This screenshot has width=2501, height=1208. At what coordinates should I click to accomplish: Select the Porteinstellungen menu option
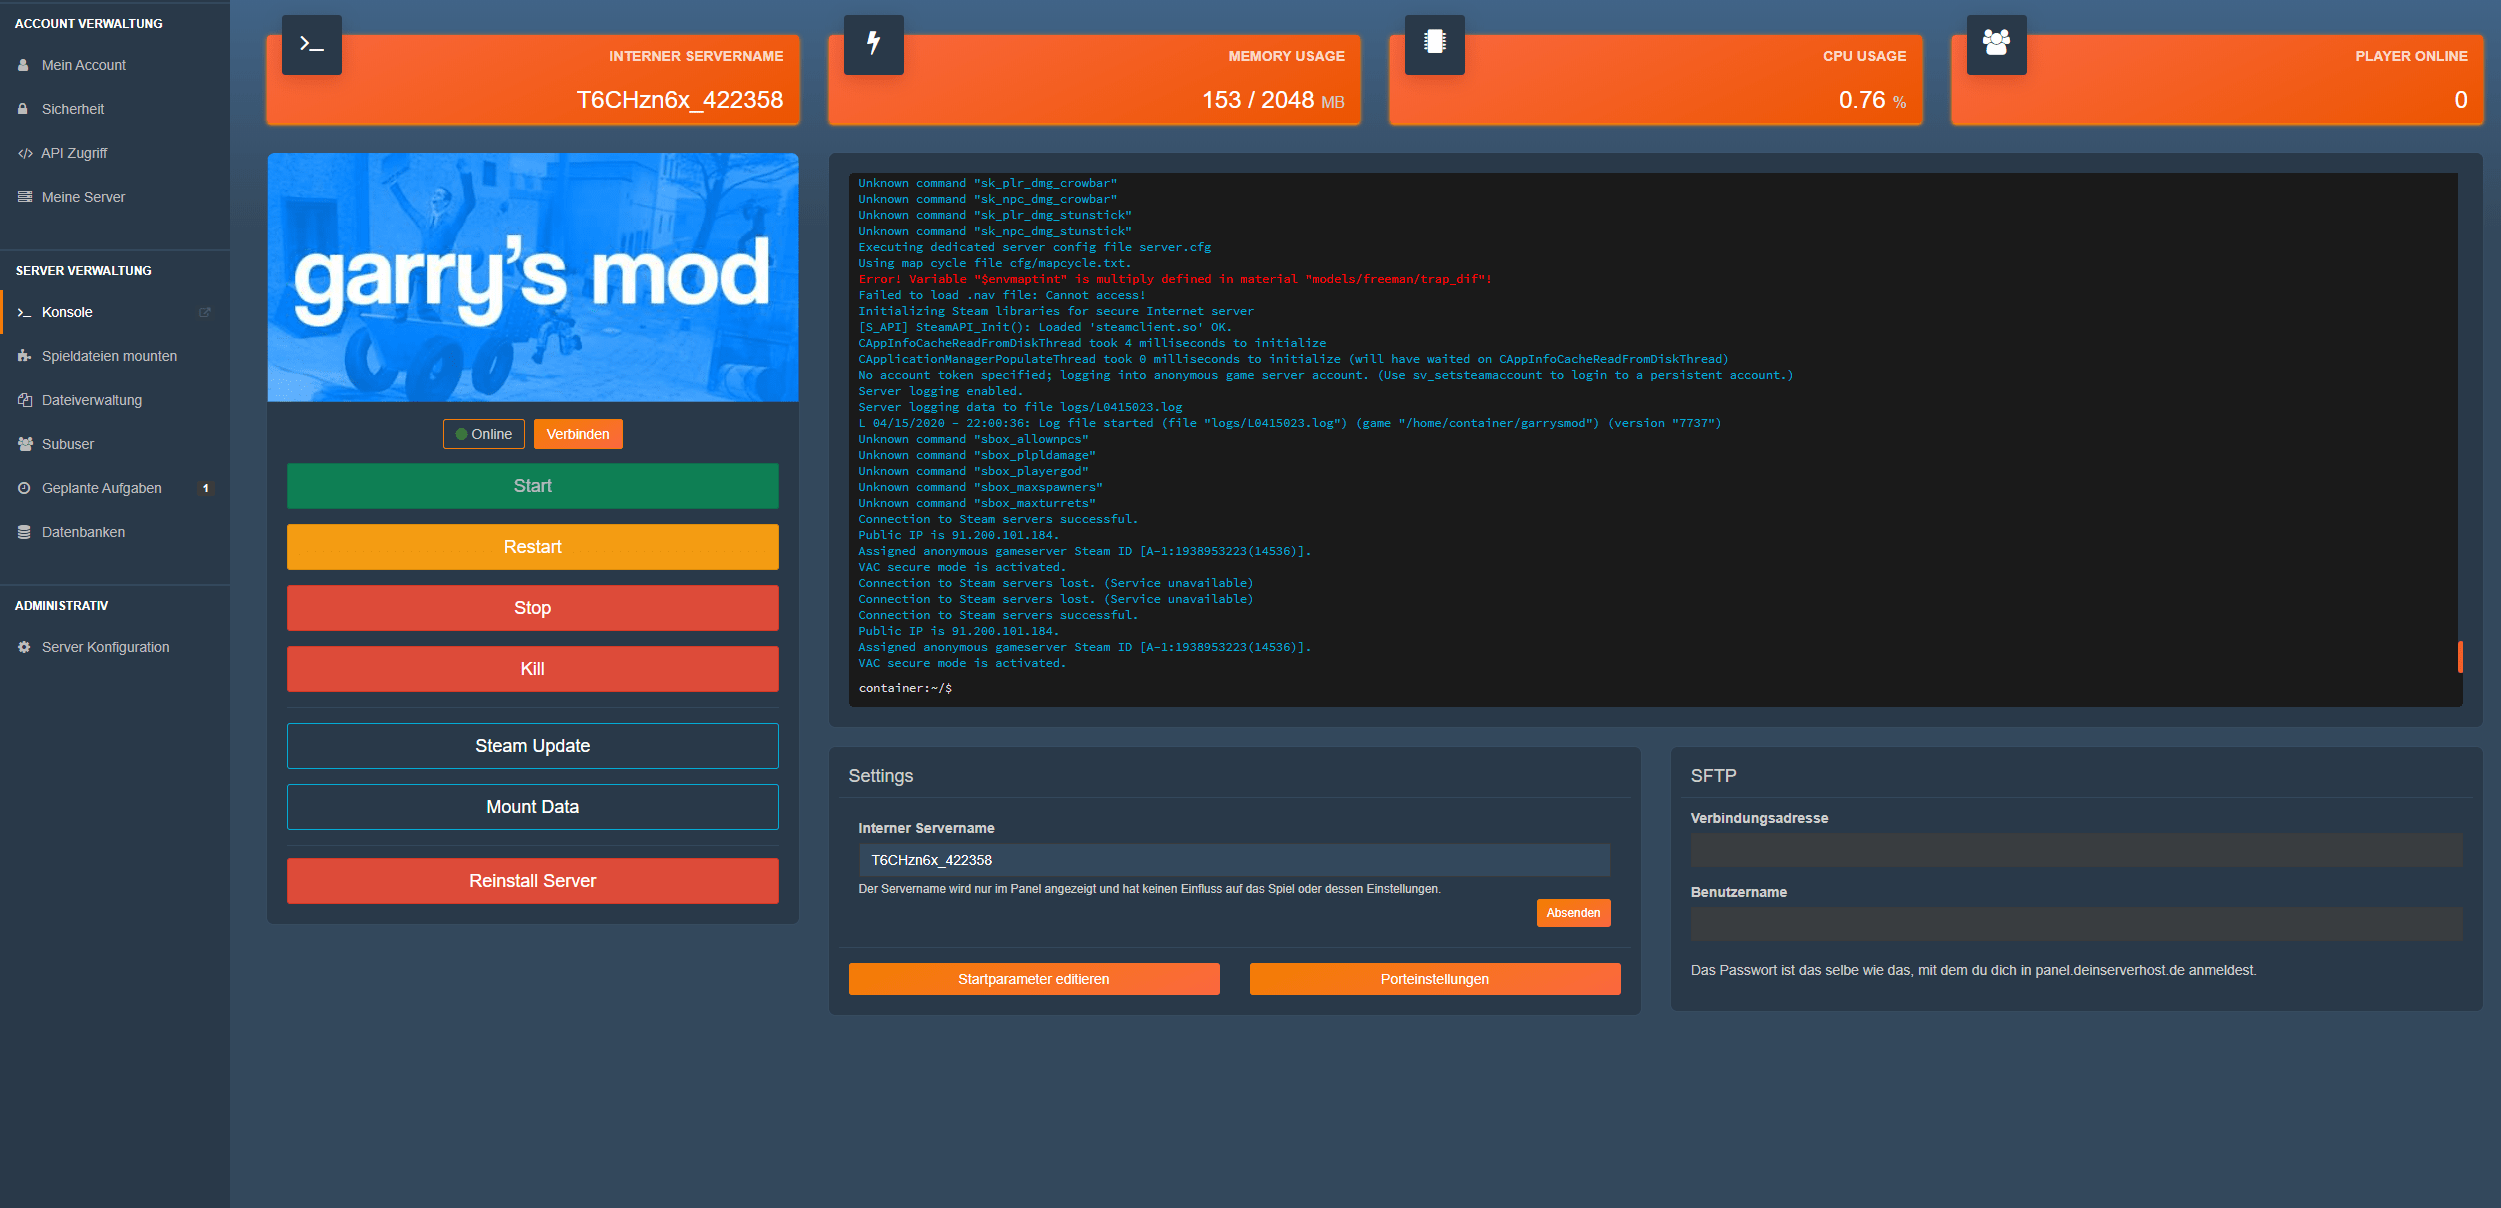pos(1432,978)
